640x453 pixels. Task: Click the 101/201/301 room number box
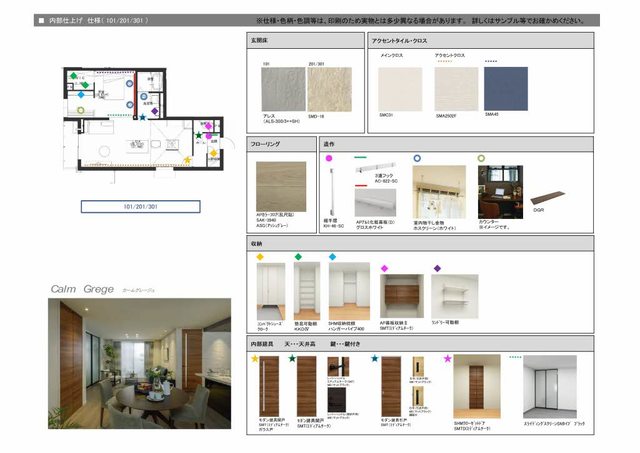141,206
